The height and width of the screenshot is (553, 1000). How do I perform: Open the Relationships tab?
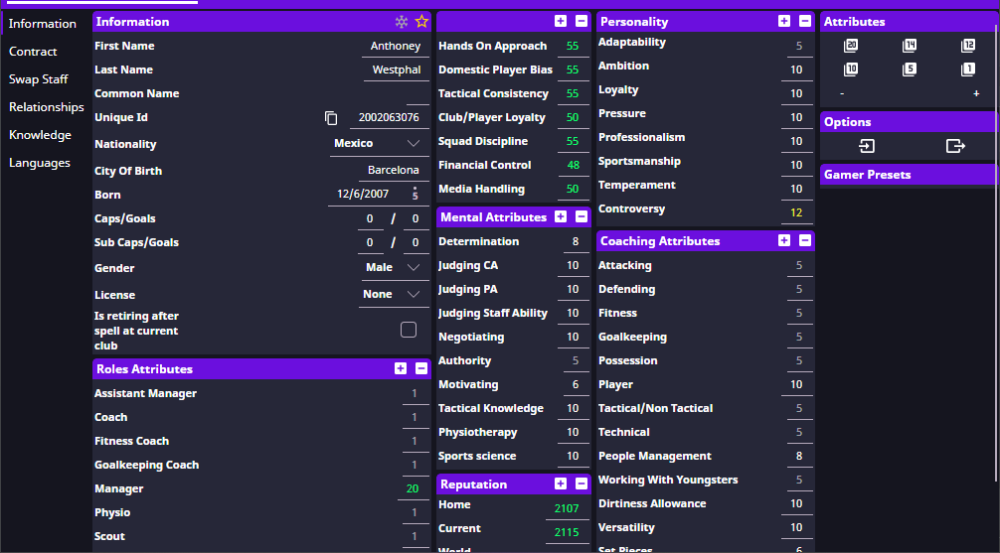(x=46, y=107)
